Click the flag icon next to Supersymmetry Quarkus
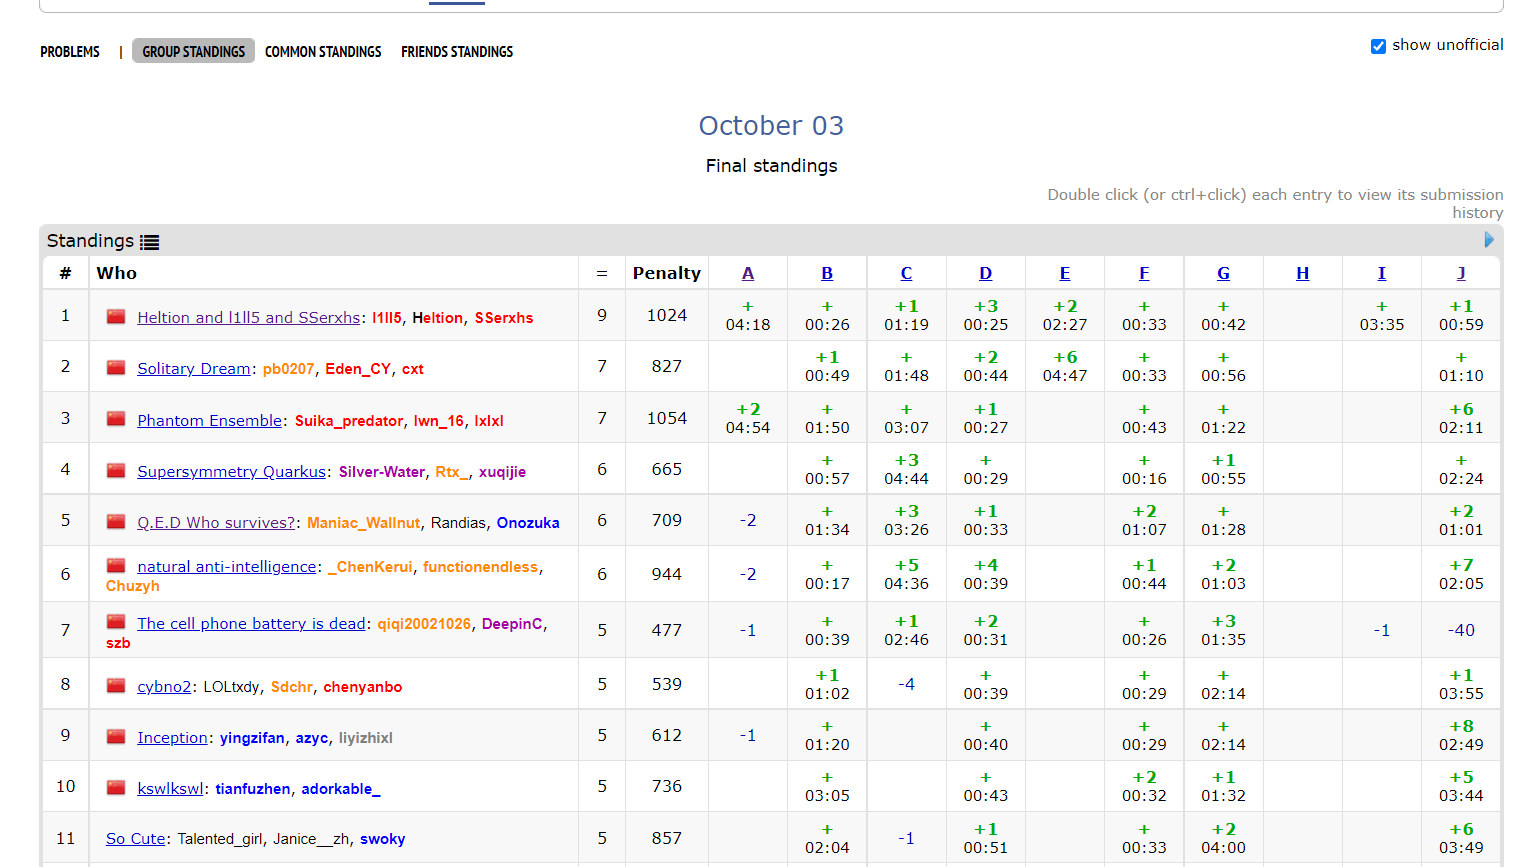The width and height of the screenshot is (1531, 867). tap(116, 470)
